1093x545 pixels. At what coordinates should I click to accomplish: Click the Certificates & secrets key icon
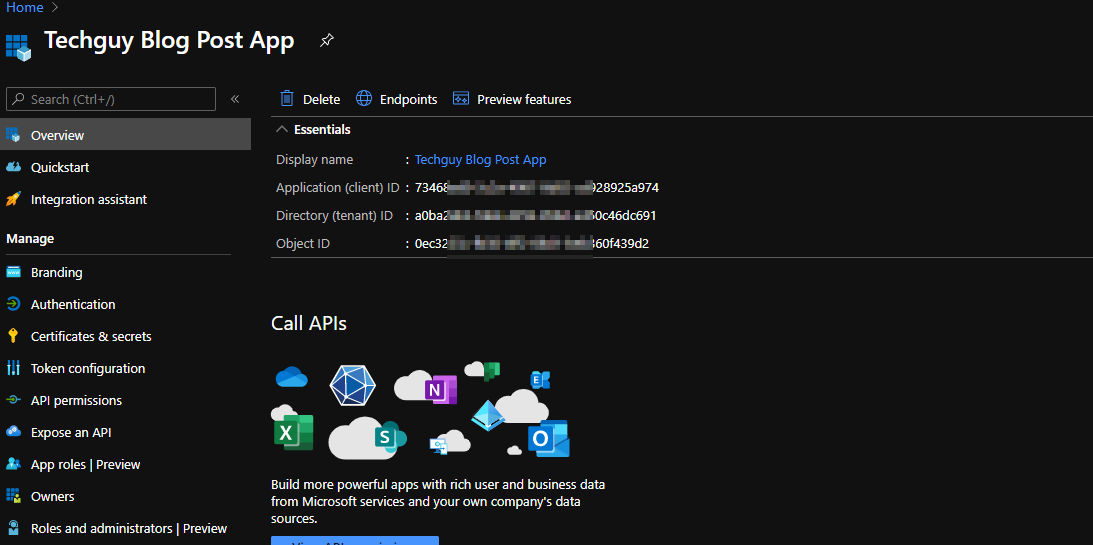click(13, 337)
